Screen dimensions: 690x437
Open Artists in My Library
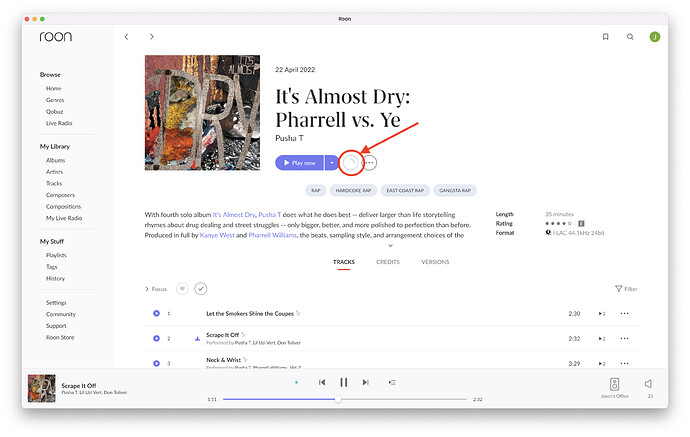55,172
